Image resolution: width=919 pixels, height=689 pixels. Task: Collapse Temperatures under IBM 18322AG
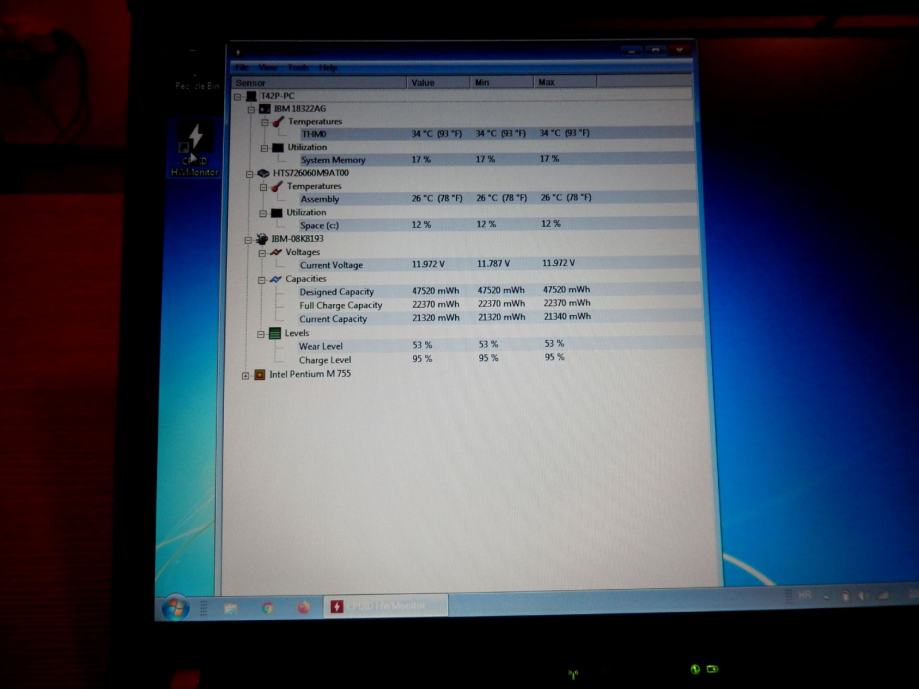(265, 122)
